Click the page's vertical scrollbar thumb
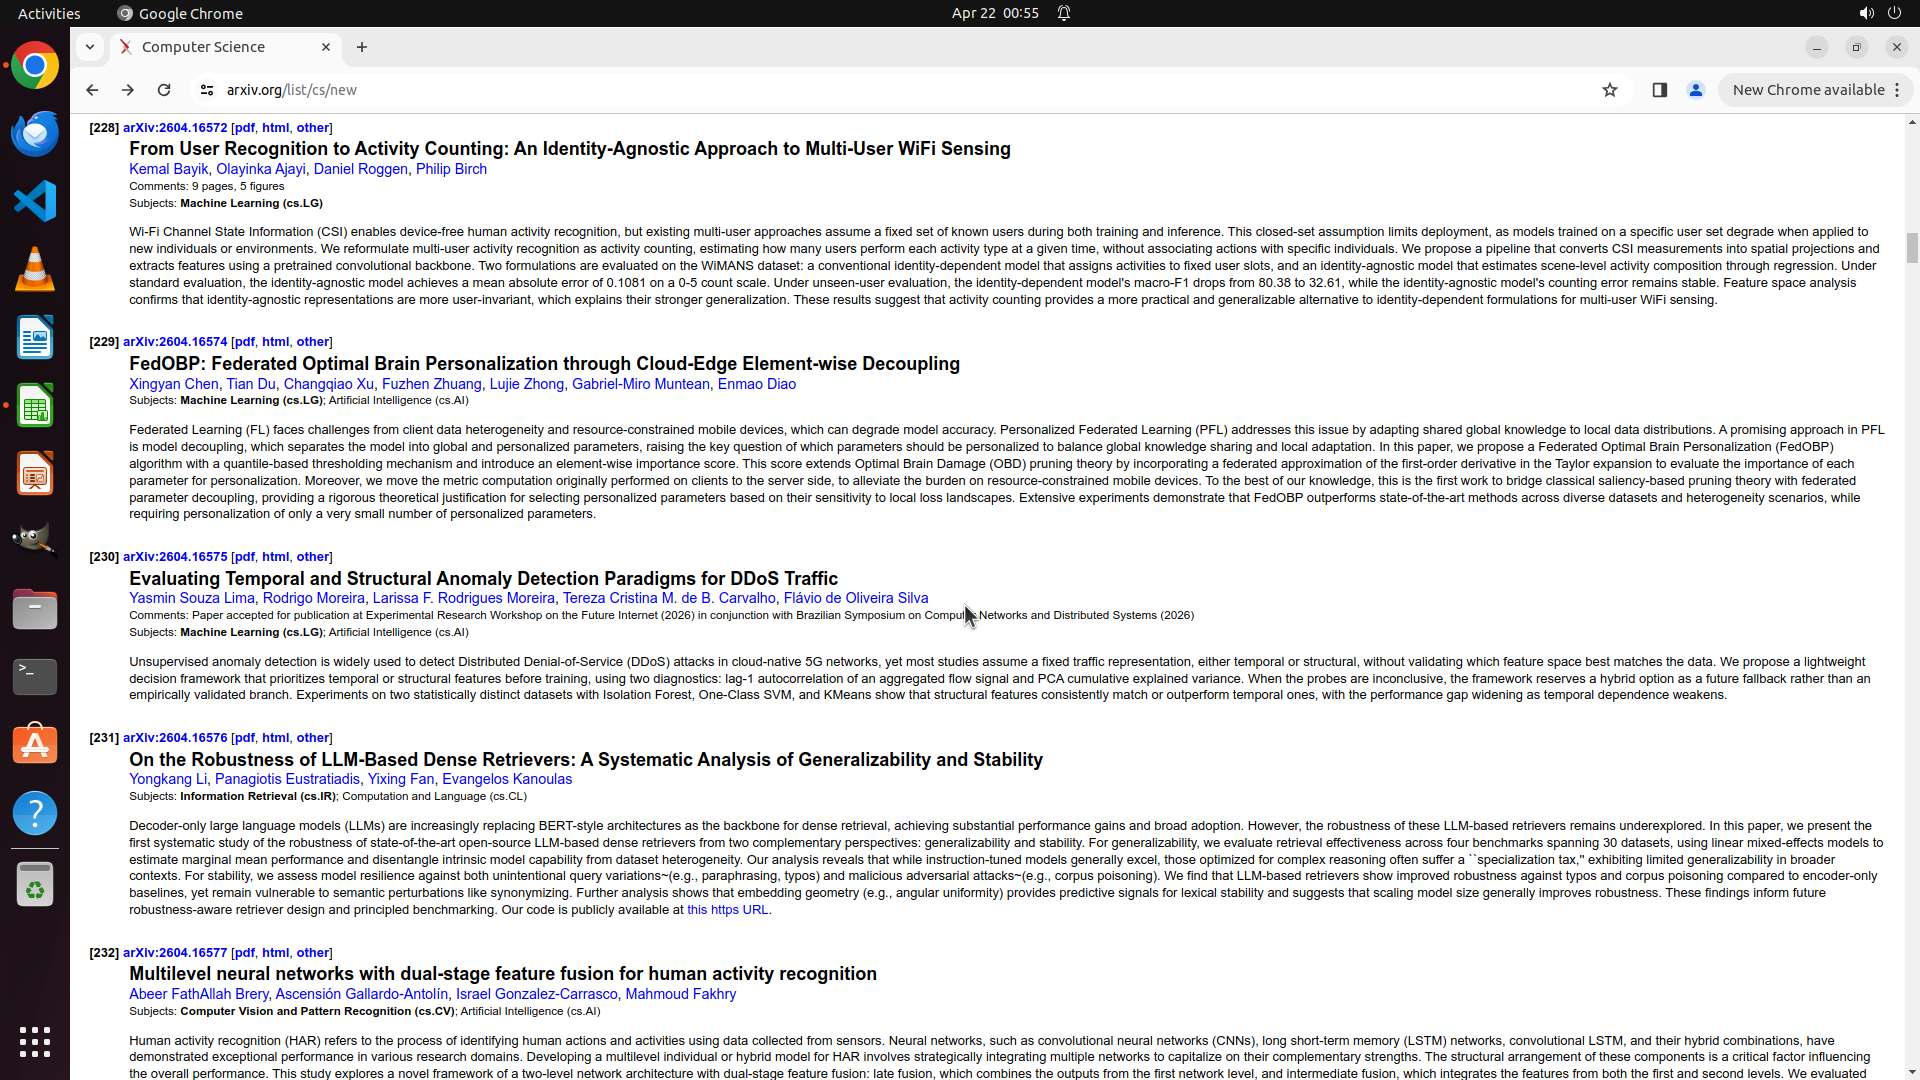1920x1080 pixels. coord(1912,247)
